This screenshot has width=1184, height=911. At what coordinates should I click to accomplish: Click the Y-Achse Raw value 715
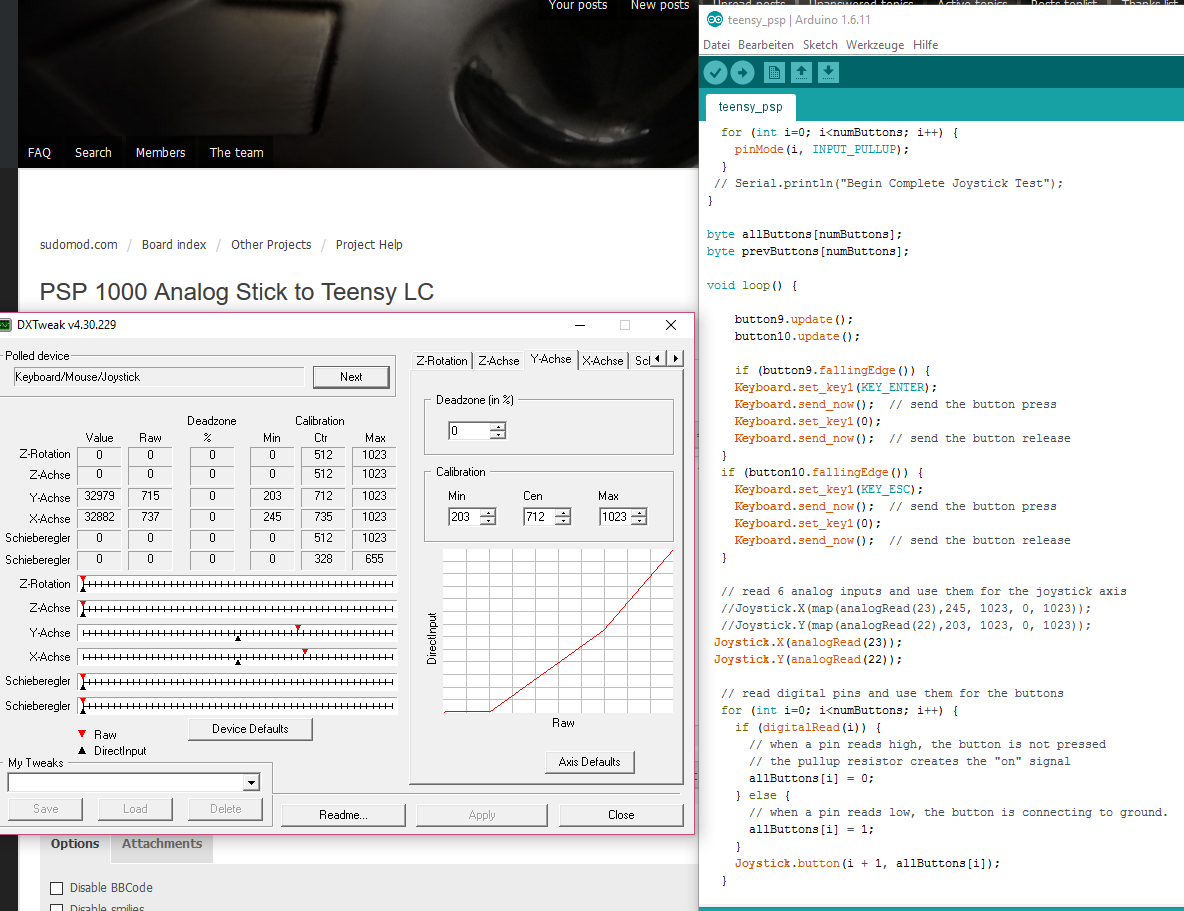(x=150, y=496)
